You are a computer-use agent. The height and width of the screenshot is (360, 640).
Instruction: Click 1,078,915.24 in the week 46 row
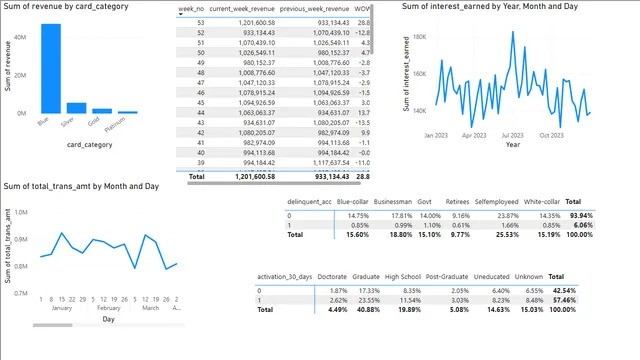[257, 93]
